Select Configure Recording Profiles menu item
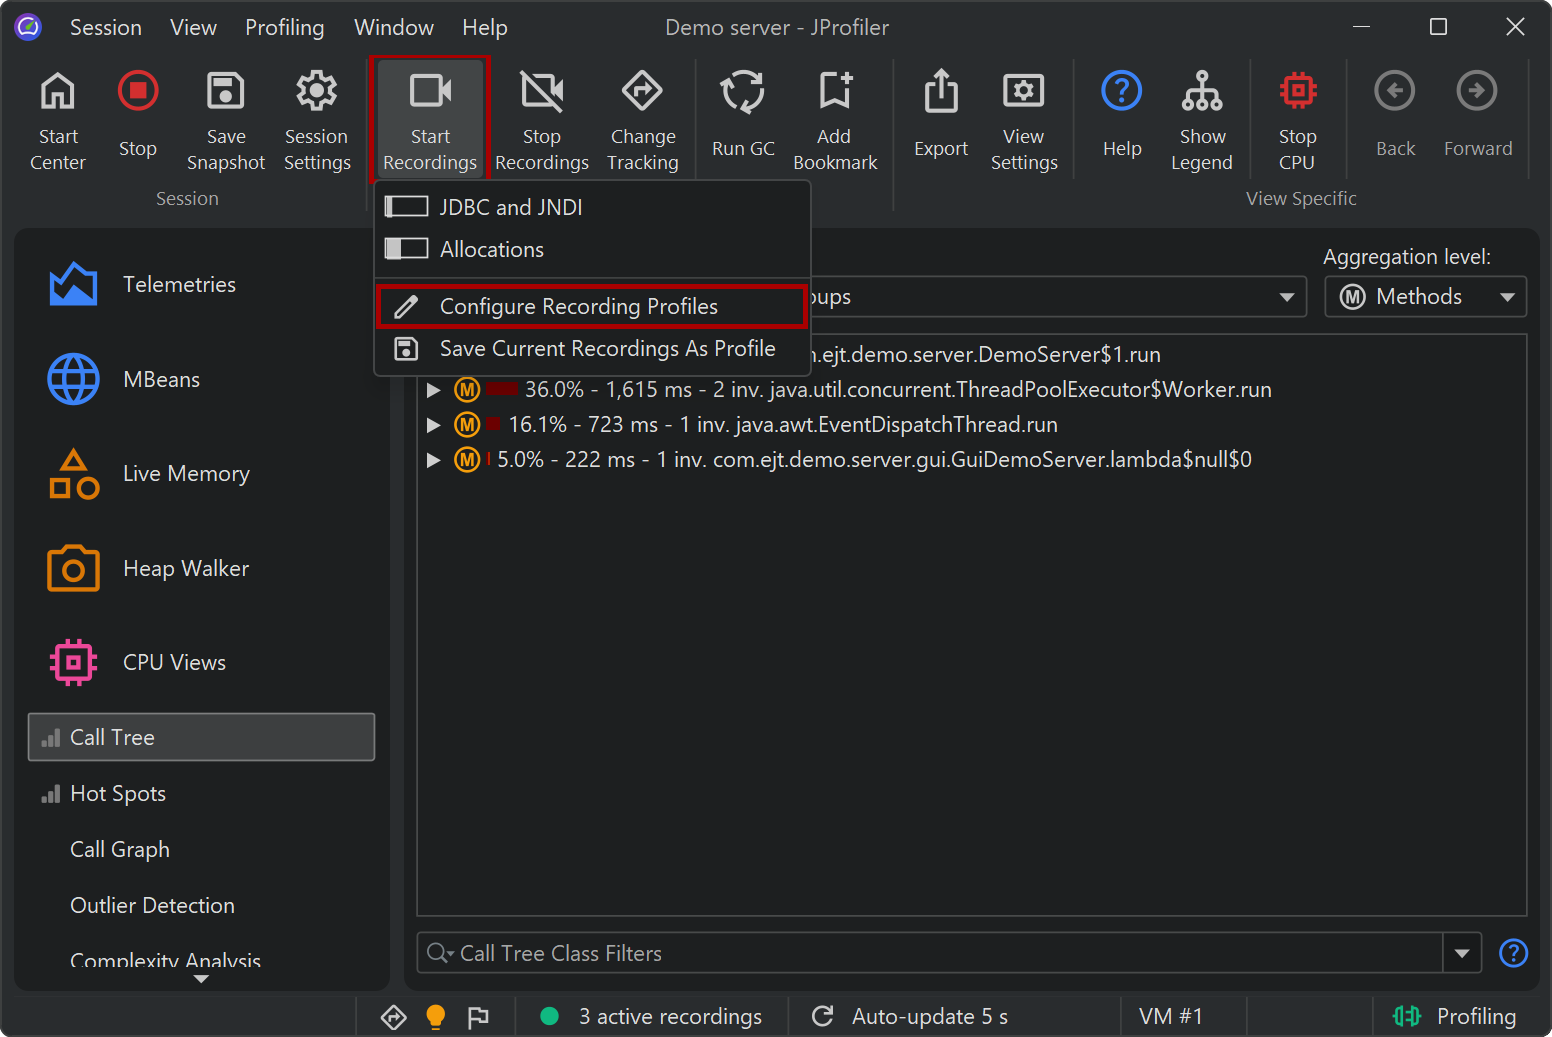The width and height of the screenshot is (1552, 1037). click(578, 306)
